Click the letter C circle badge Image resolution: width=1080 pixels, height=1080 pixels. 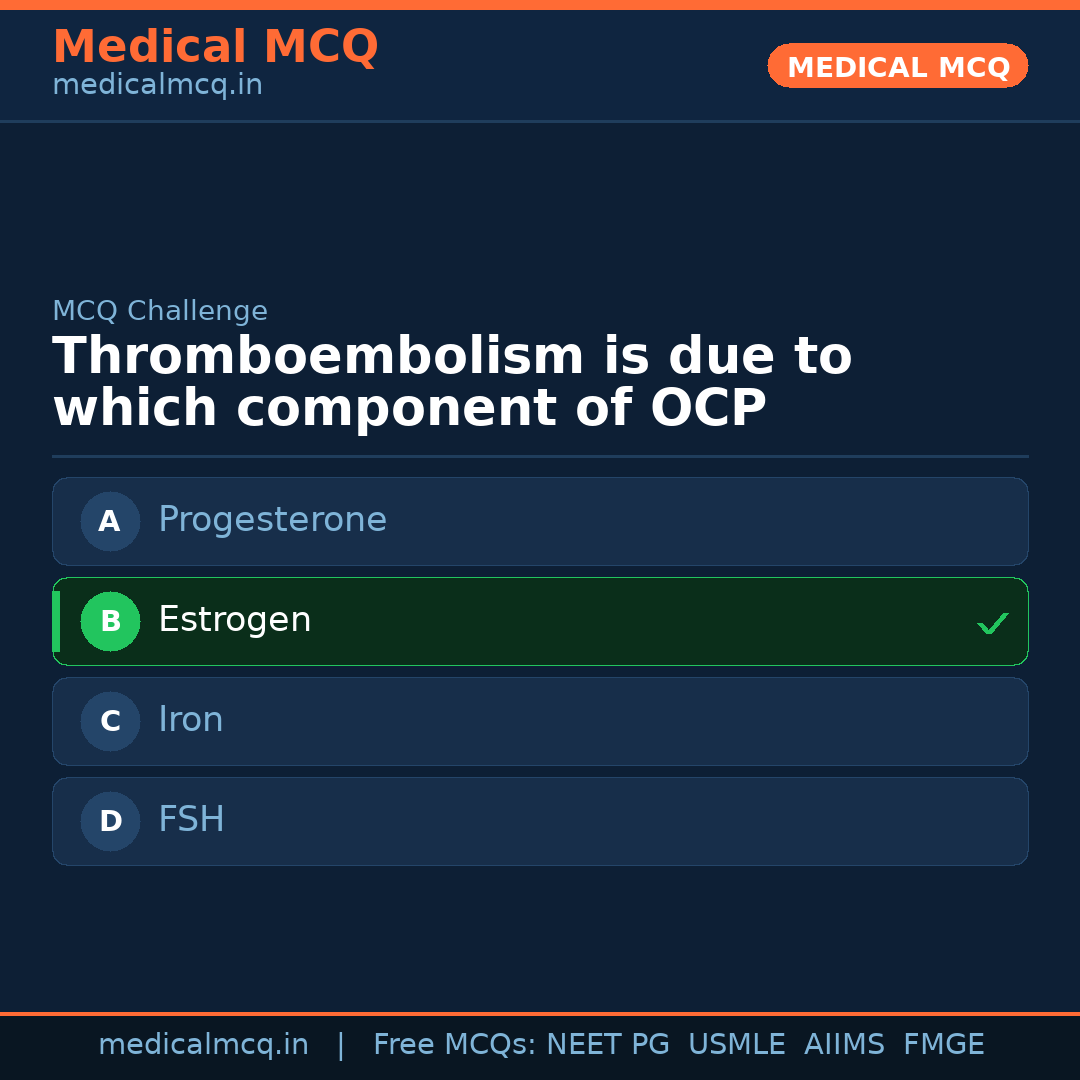click(110, 721)
